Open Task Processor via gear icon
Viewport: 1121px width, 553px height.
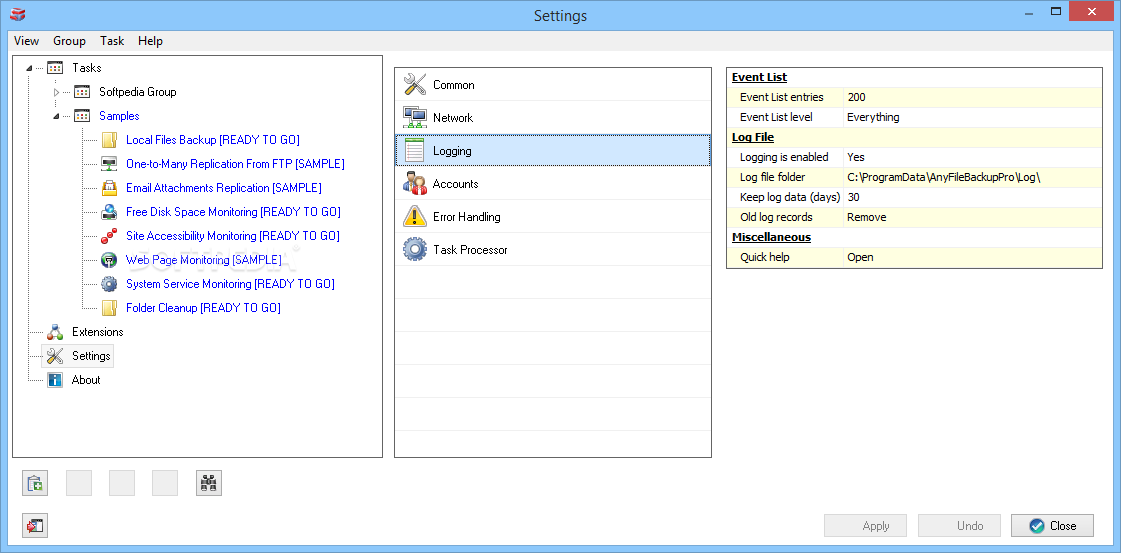click(x=415, y=249)
